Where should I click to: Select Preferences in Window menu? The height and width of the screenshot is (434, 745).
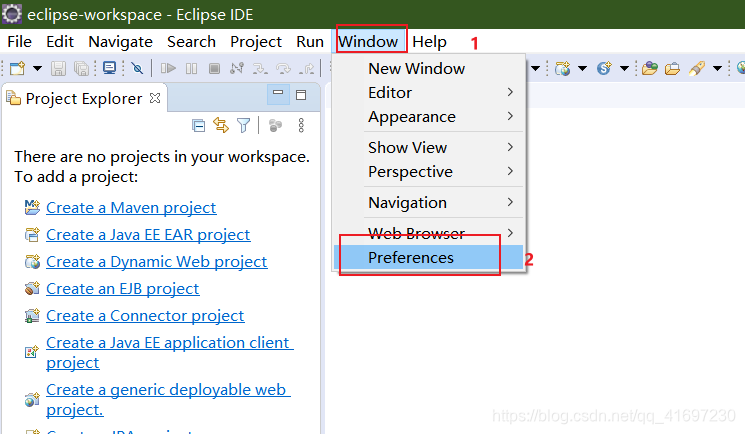429,258
